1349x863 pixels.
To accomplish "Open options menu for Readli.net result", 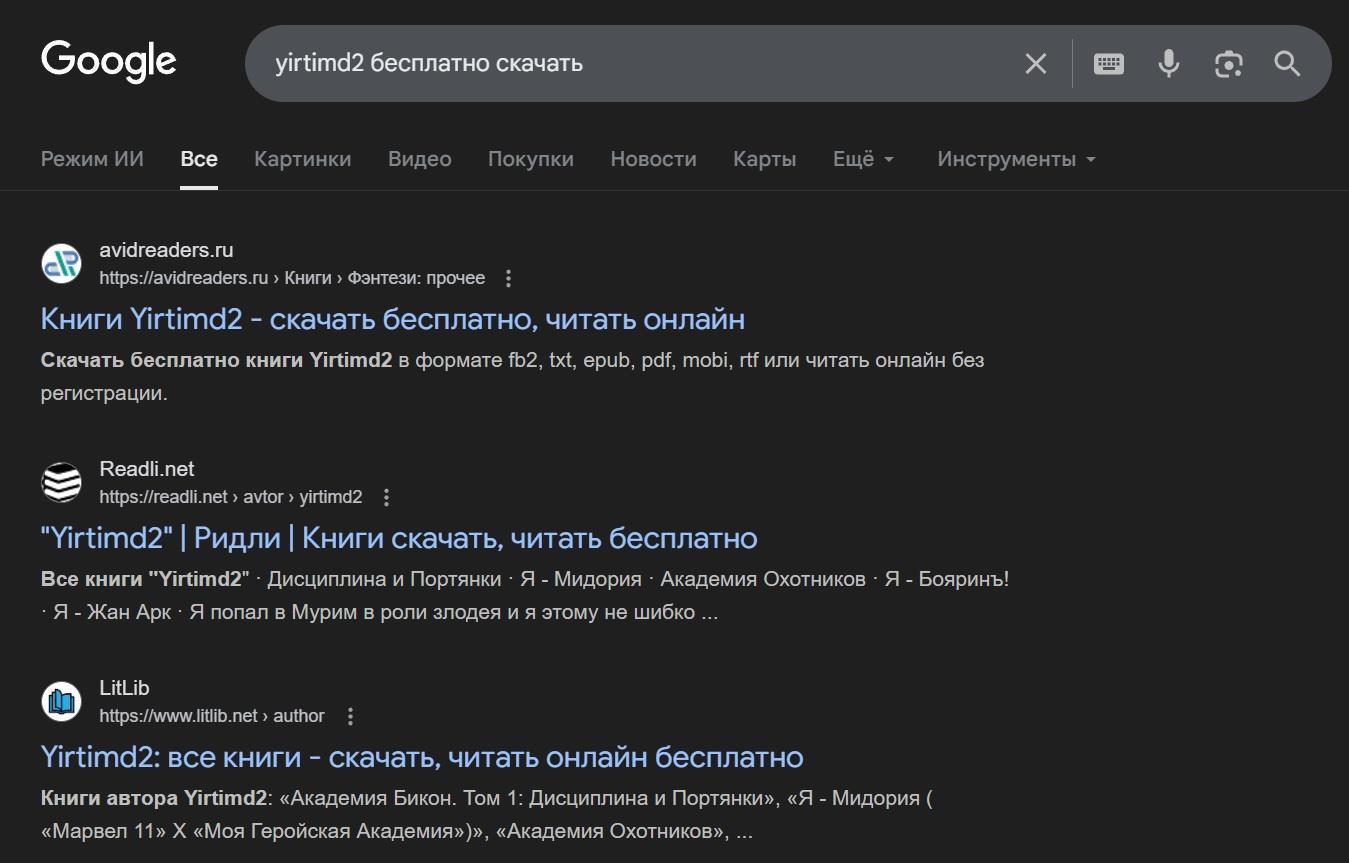I will click(387, 497).
